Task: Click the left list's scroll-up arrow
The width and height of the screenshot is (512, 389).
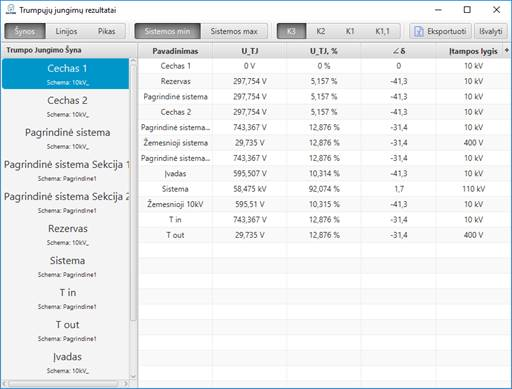Action: [x=133, y=61]
